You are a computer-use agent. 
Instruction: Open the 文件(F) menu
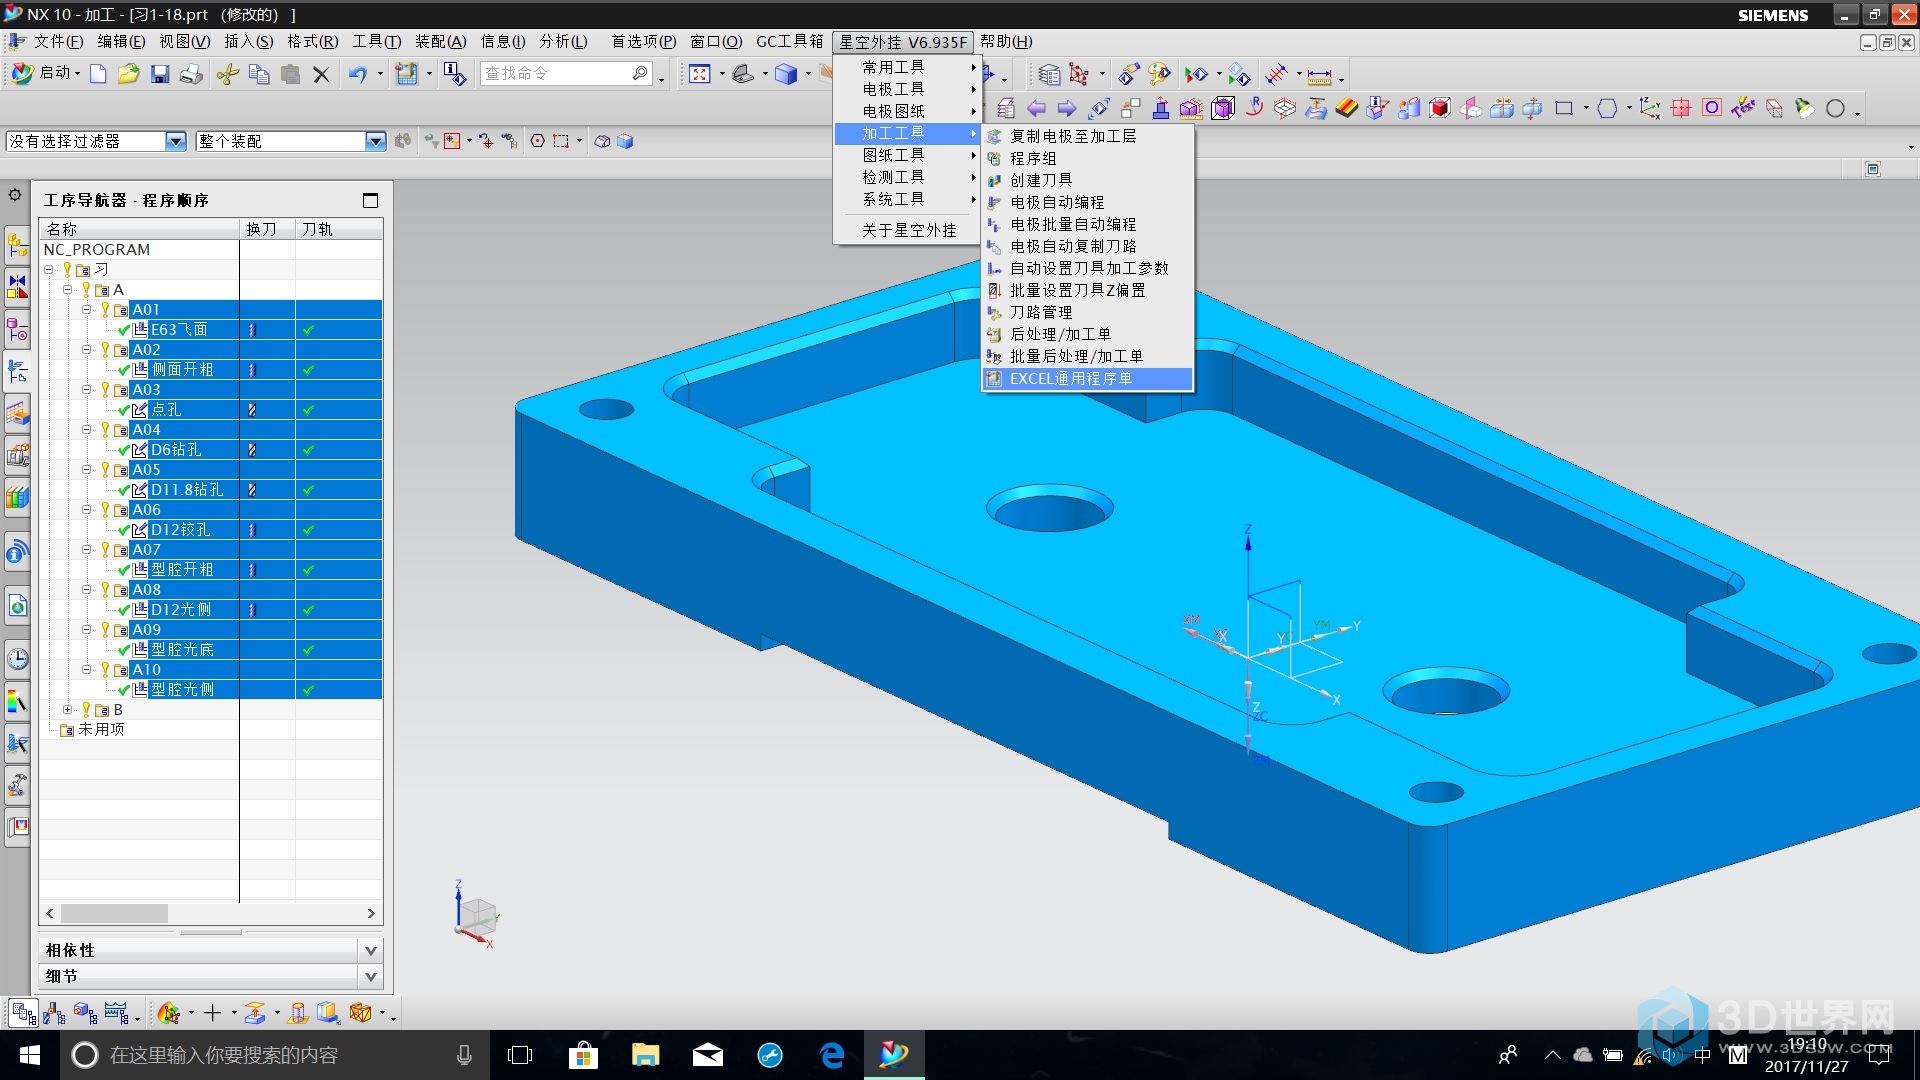tap(58, 41)
